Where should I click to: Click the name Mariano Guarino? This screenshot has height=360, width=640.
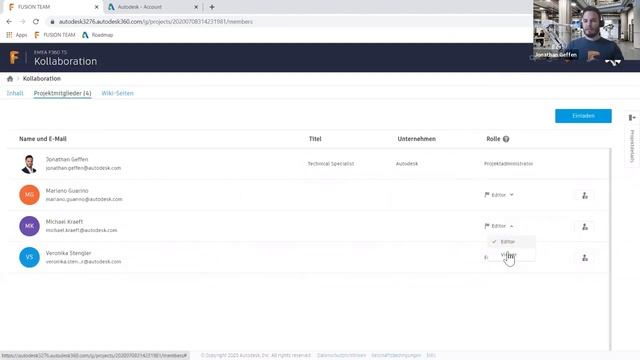67,191
